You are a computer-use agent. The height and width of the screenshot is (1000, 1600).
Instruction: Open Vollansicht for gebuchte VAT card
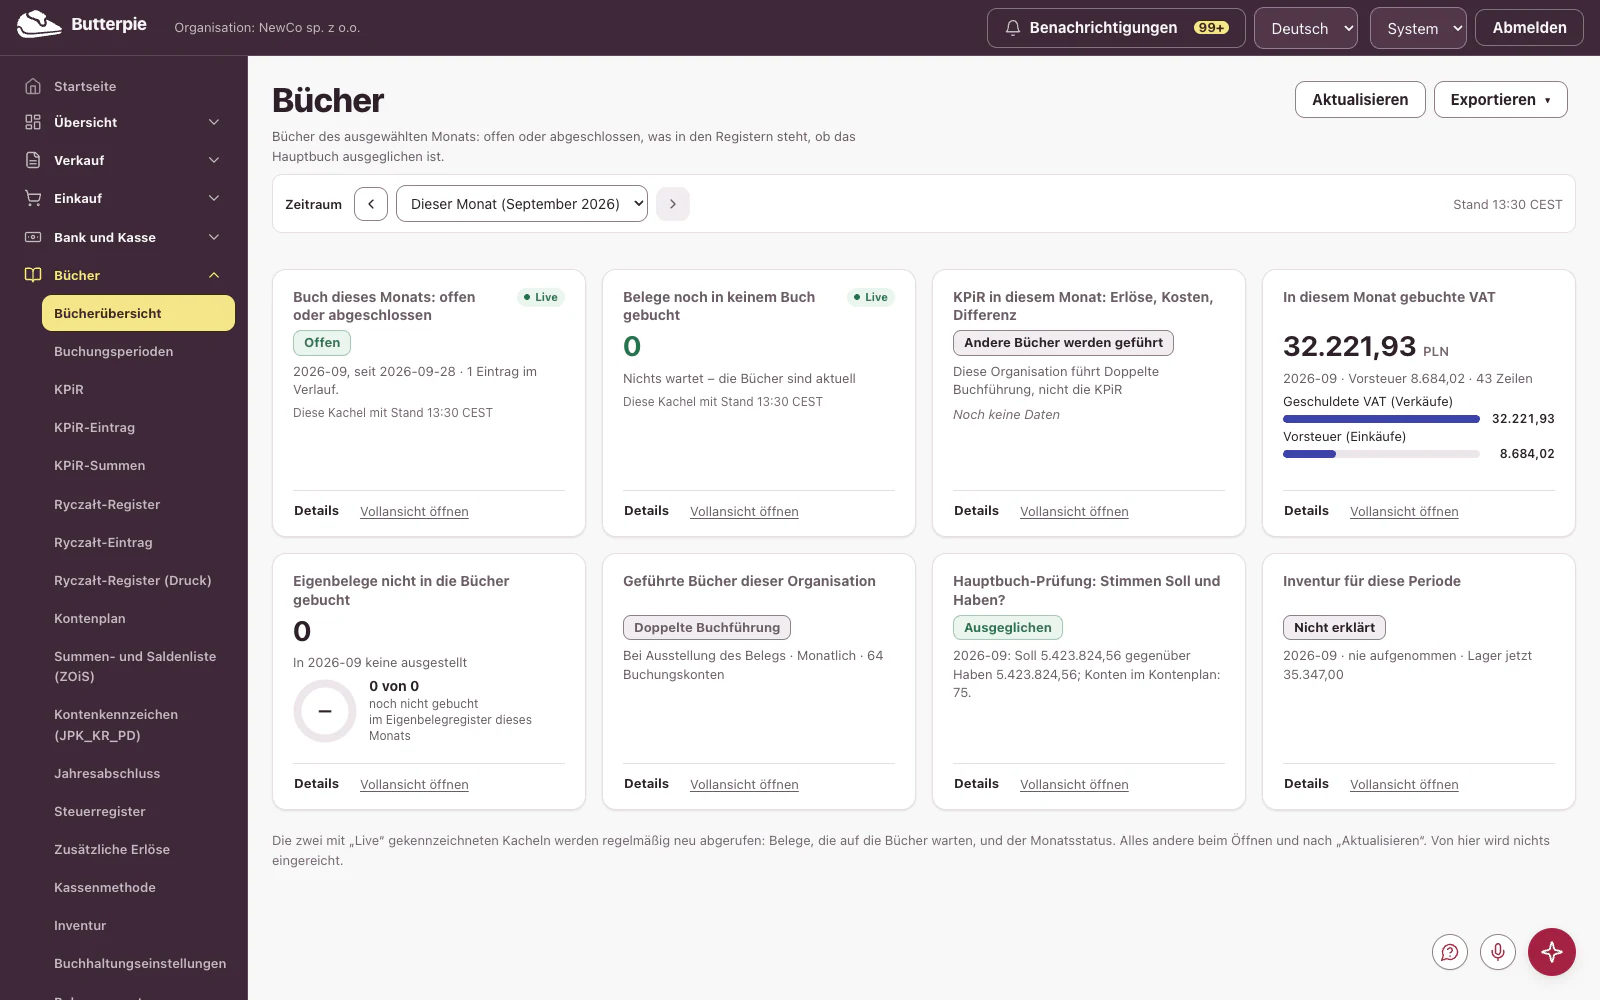(1404, 511)
